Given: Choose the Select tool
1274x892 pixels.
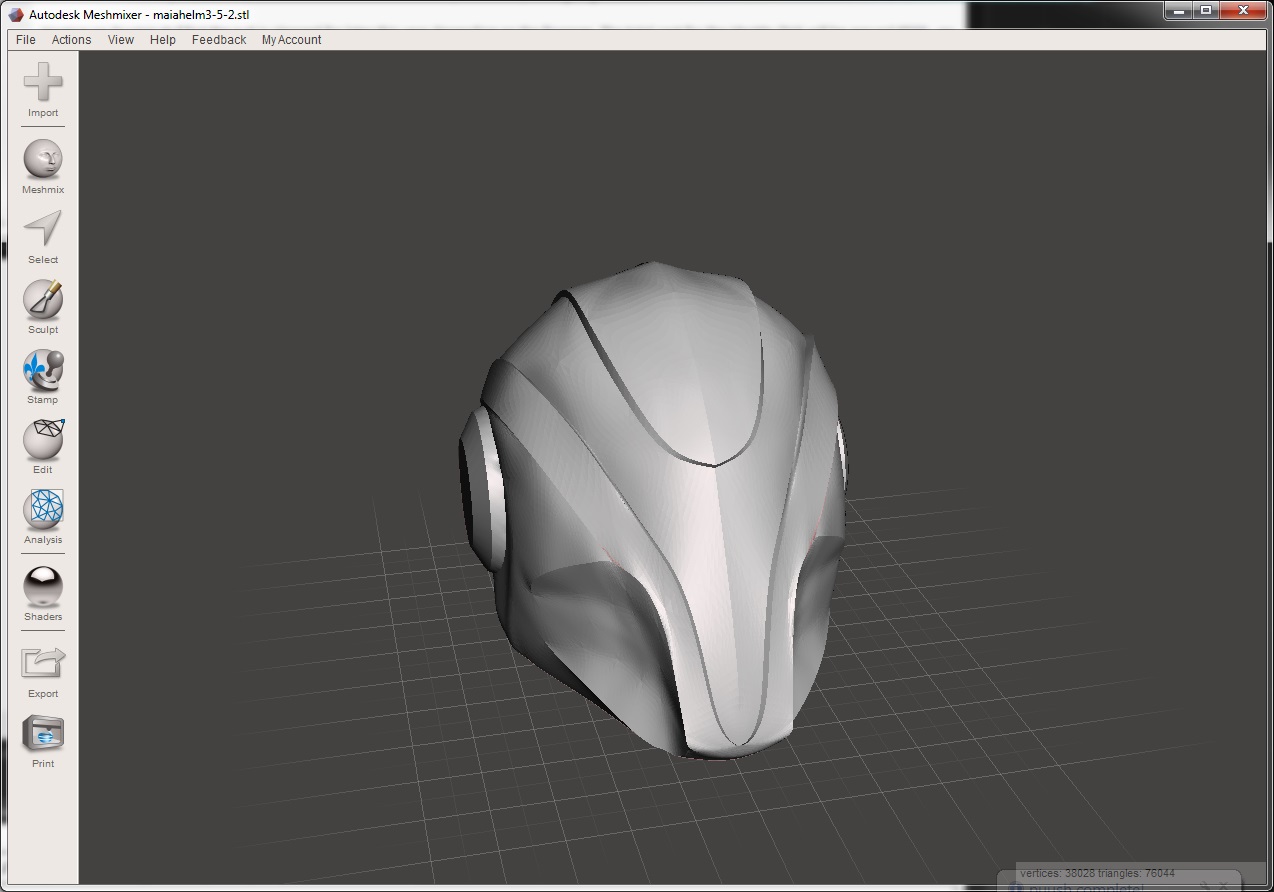Looking at the screenshot, I should point(43,229).
